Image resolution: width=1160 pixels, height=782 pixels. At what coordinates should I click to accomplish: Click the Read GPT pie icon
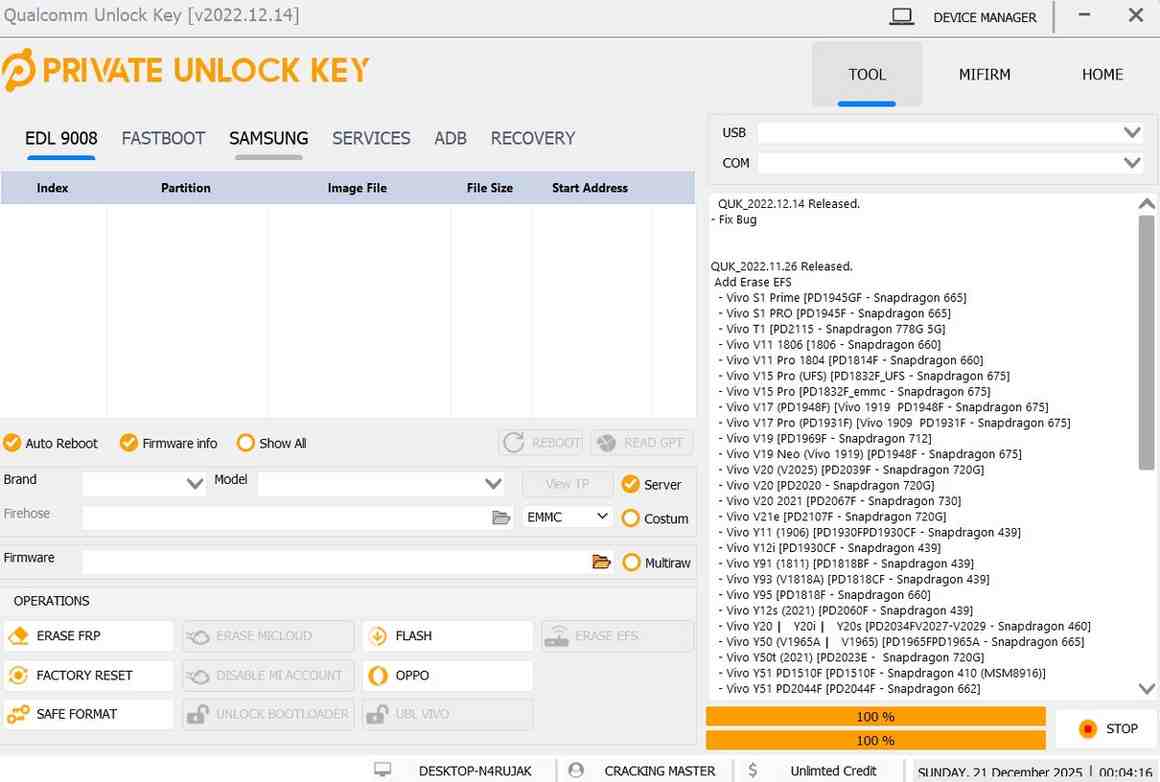pos(607,442)
